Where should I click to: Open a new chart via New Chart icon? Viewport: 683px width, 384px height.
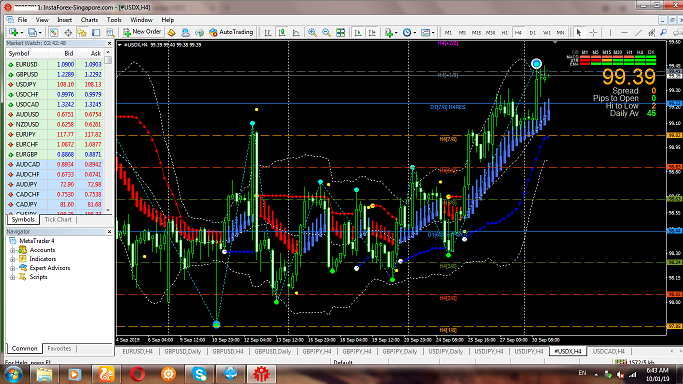[14, 33]
